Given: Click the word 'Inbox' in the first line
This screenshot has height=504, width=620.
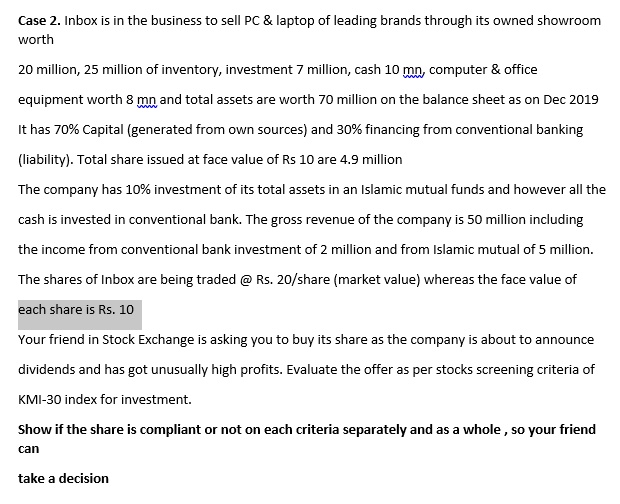Looking at the screenshot, I should (81, 21).
